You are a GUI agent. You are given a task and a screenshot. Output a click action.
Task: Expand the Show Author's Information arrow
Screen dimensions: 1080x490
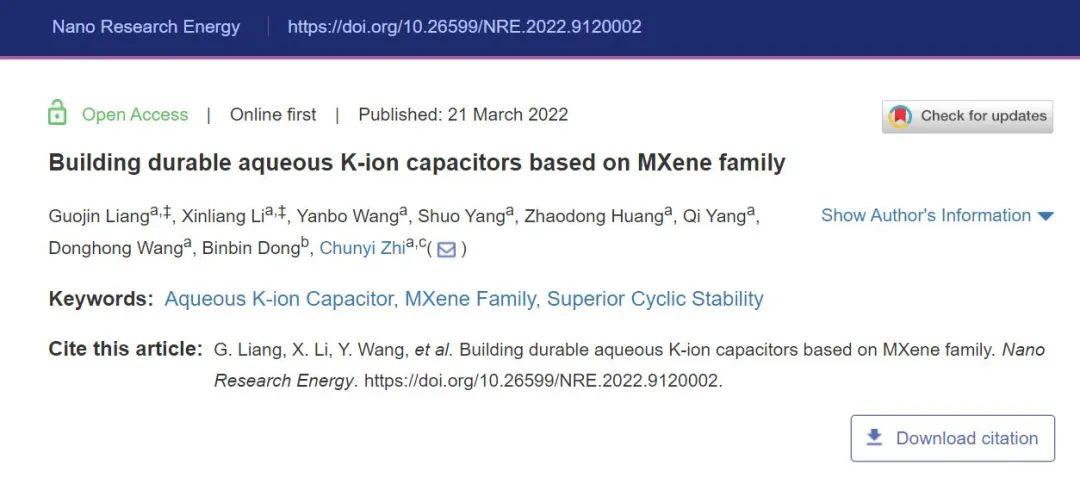point(1046,216)
